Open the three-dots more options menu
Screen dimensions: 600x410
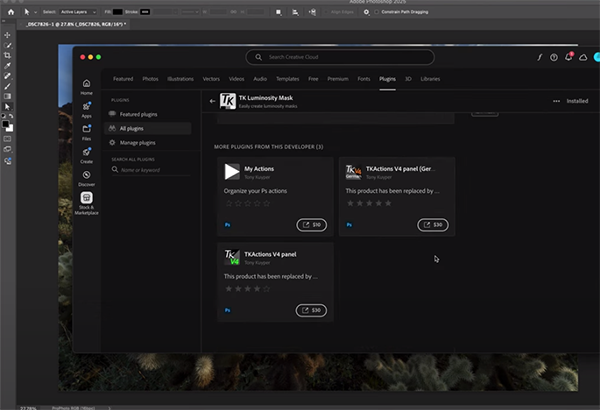[x=556, y=101]
